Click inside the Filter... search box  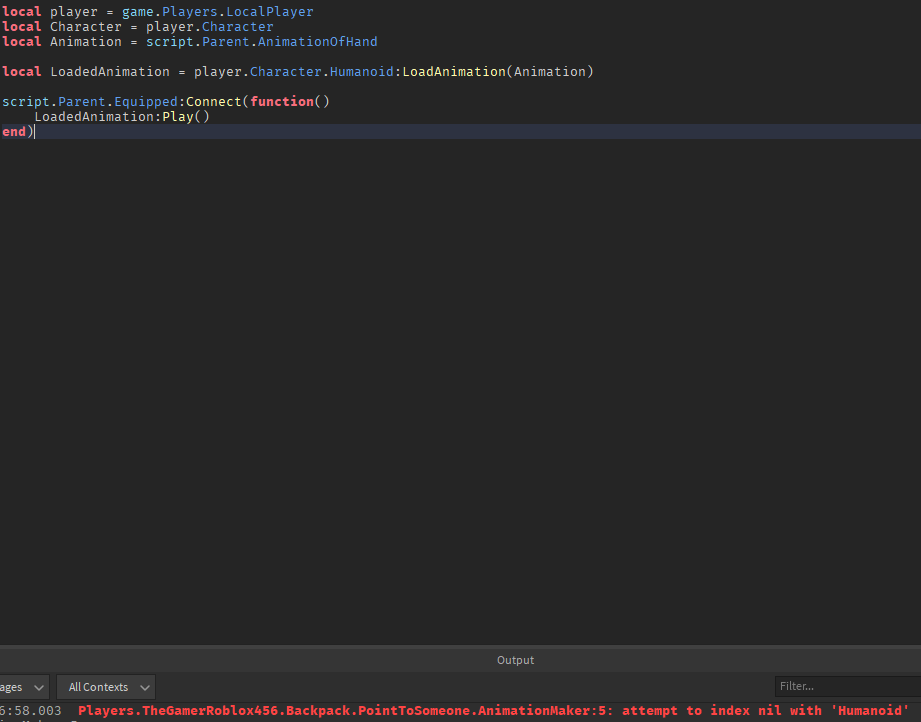click(845, 686)
